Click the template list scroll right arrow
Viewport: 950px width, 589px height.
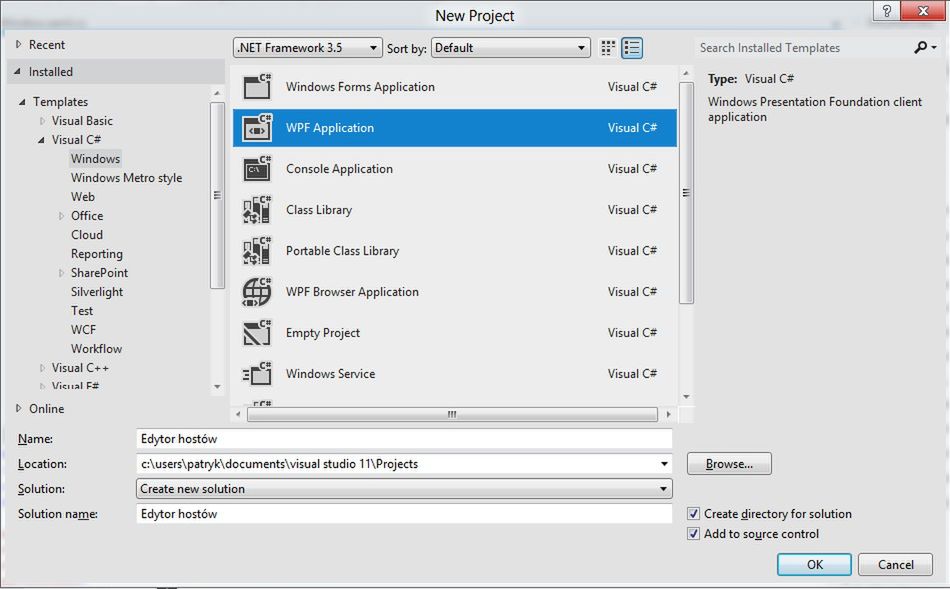pyautogui.click(x=668, y=414)
